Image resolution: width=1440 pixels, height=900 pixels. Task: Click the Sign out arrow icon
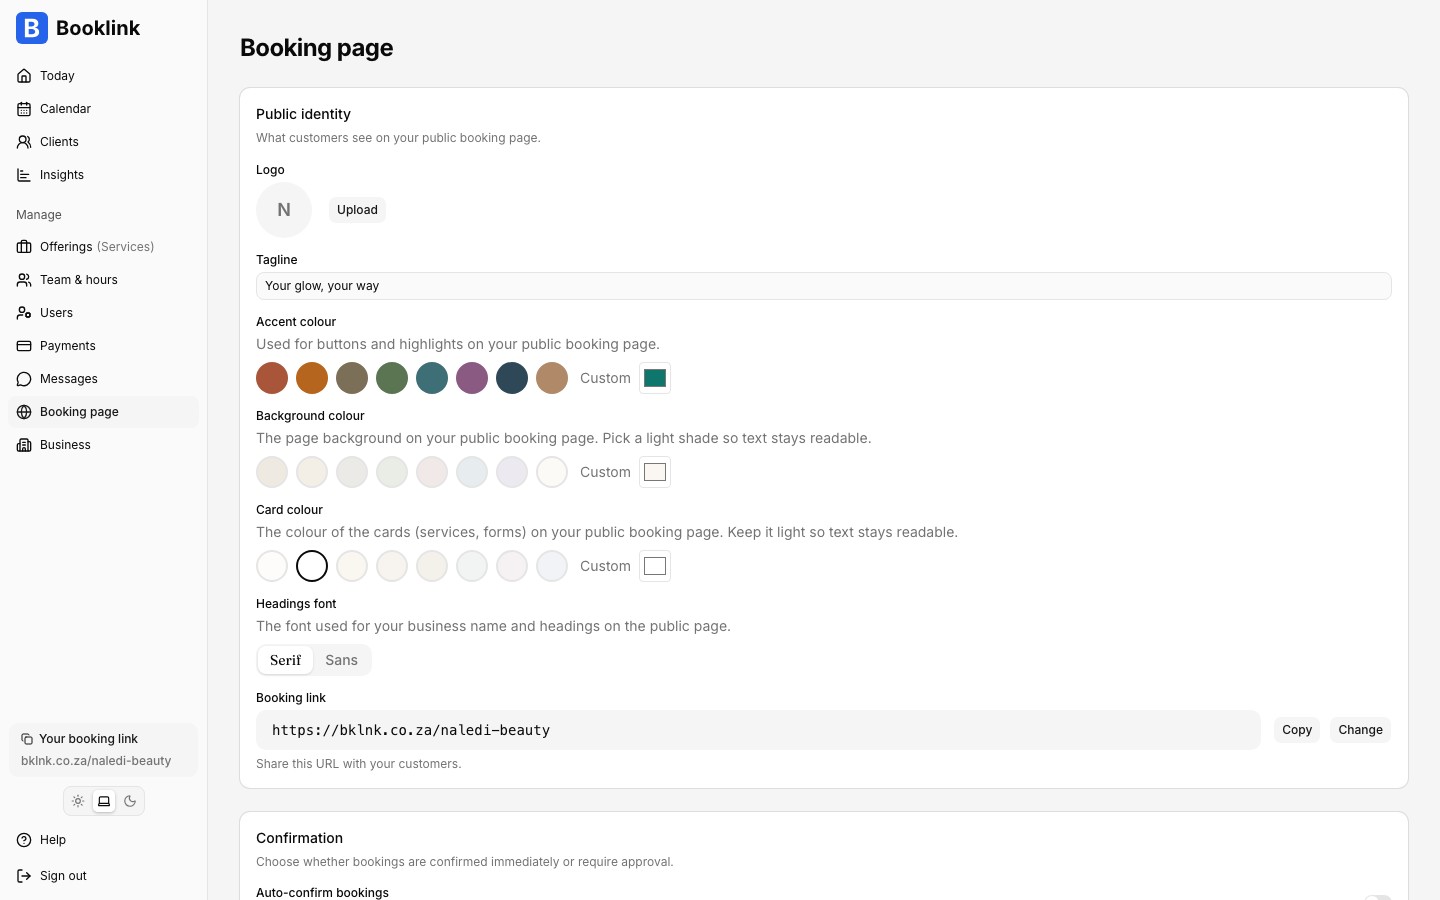pos(24,876)
